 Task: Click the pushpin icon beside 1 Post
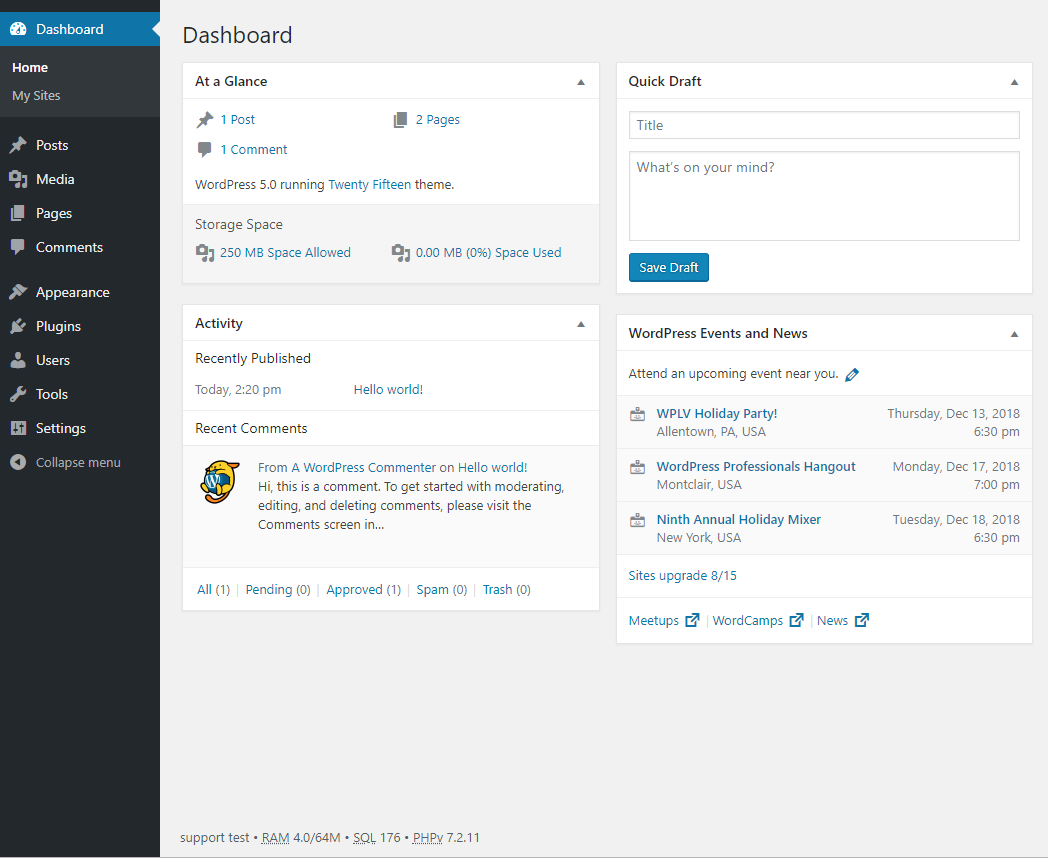click(x=205, y=120)
